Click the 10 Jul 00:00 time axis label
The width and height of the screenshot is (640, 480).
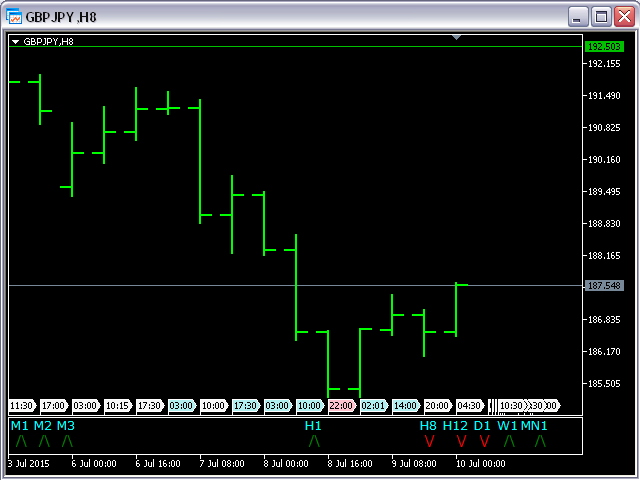[481, 464]
